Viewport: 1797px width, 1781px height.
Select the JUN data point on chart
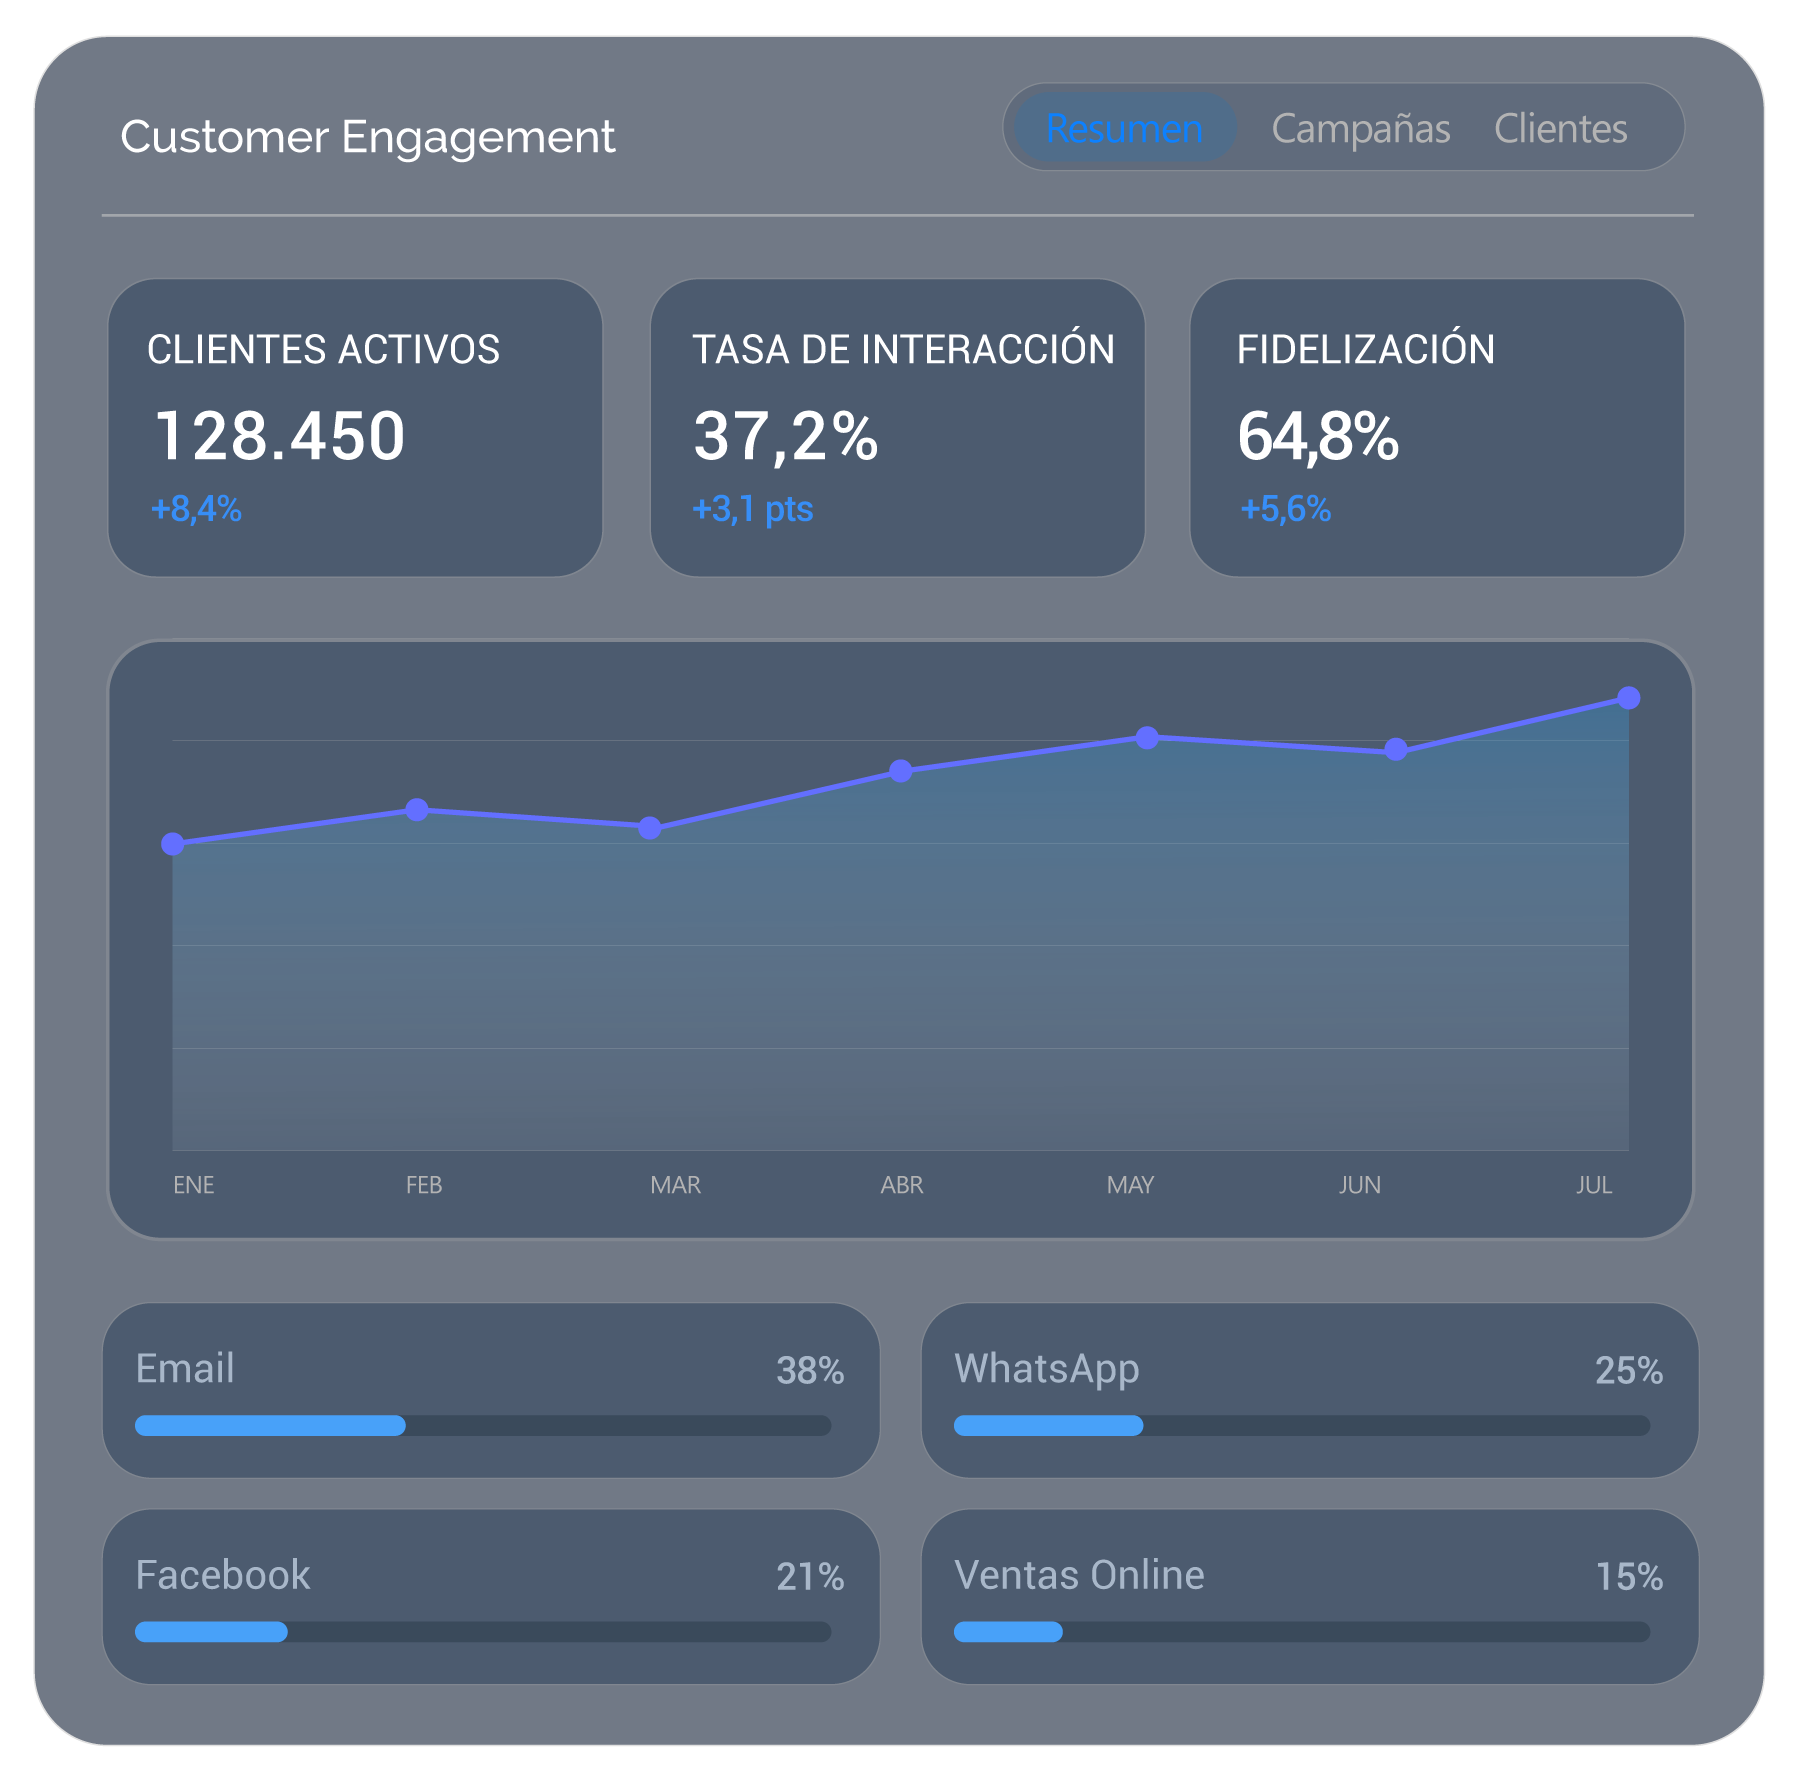(1396, 749)
